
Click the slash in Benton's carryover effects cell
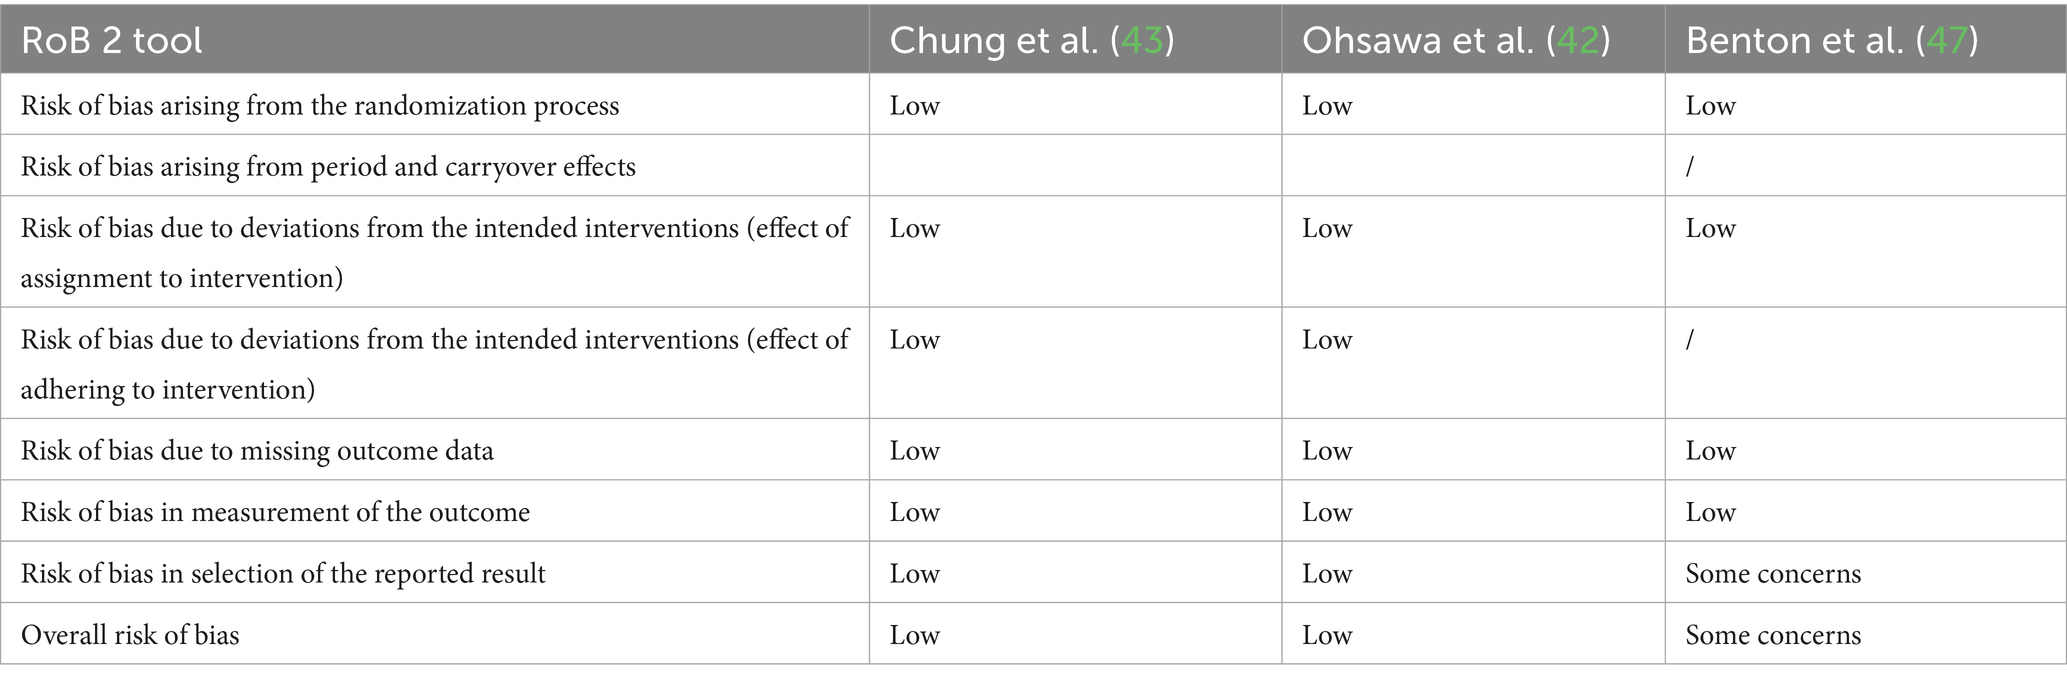[x=1690, y=166]
